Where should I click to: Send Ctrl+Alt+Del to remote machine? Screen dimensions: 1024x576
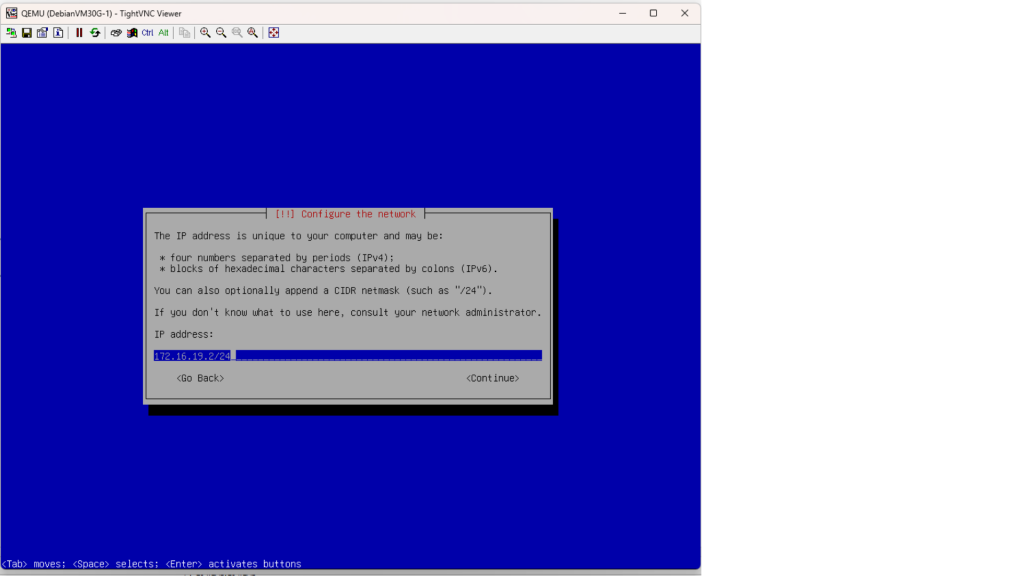tap(116, 33)
